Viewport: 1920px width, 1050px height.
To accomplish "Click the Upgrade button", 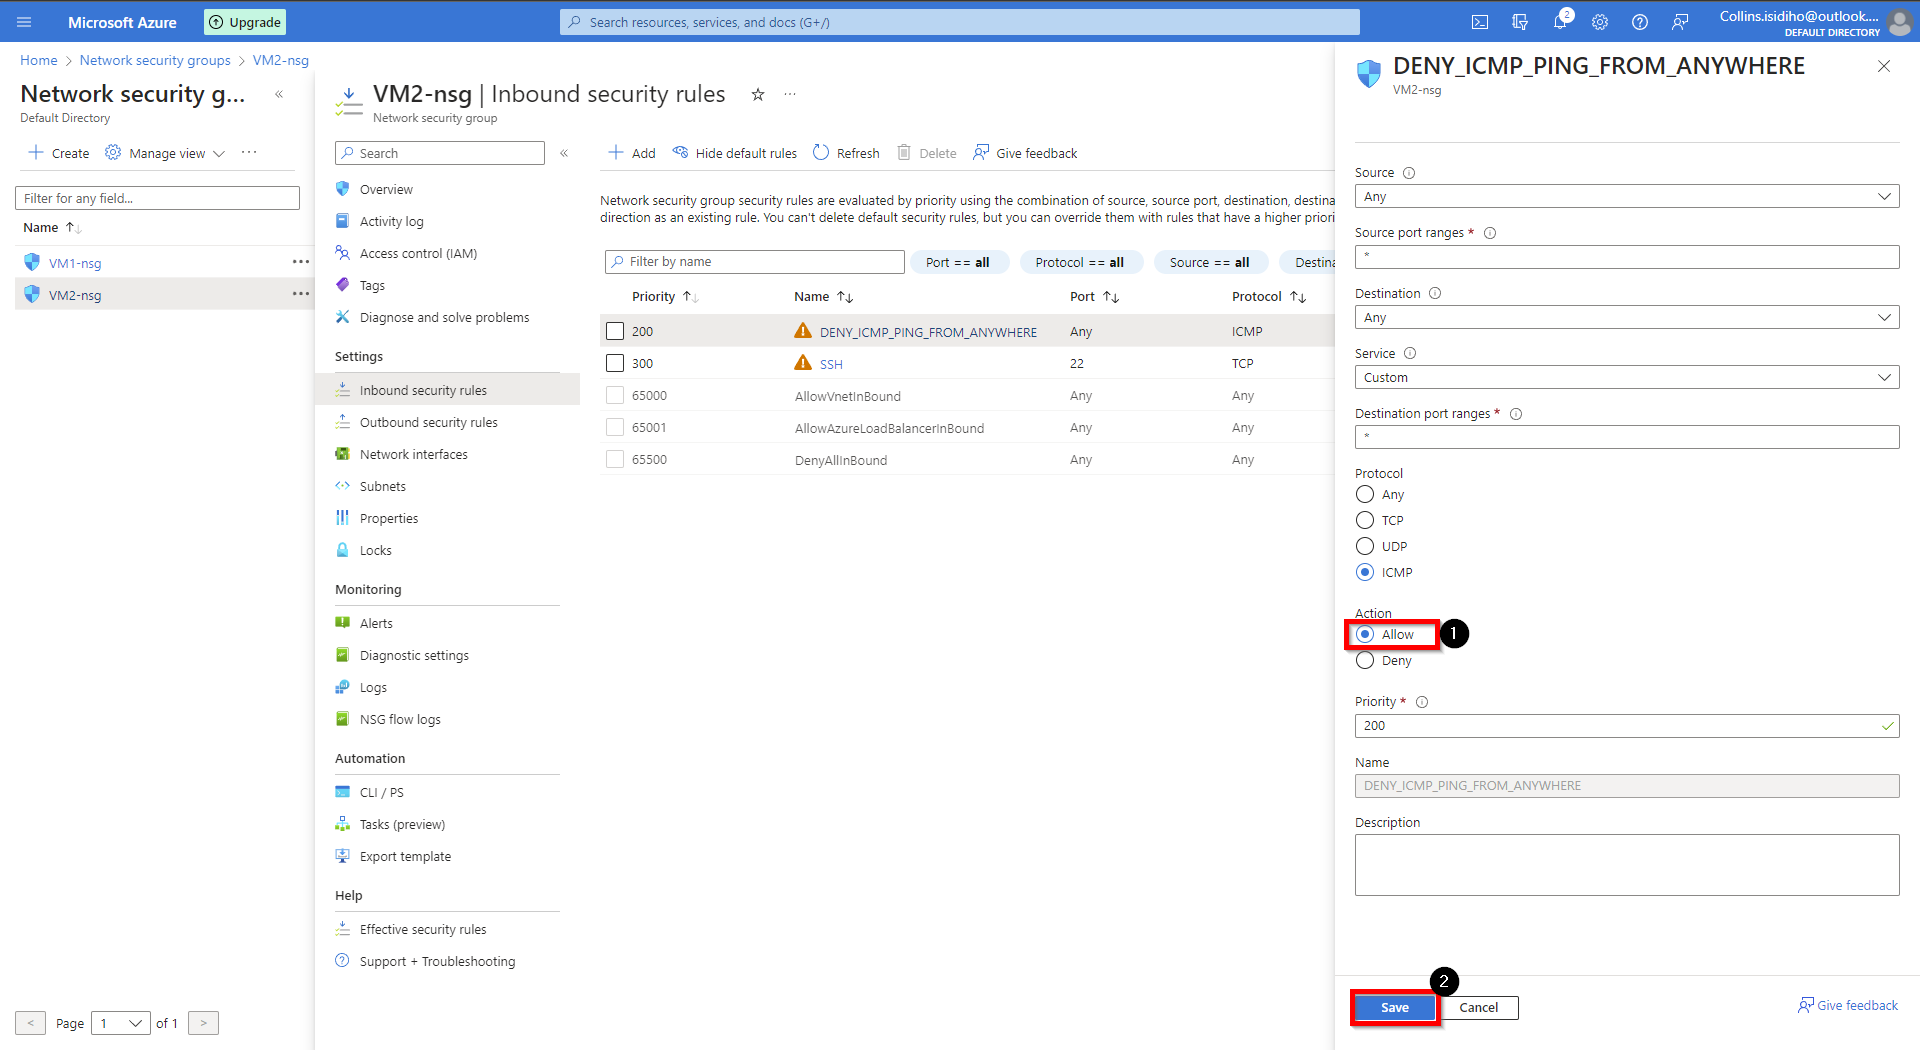I will point(245,22).
